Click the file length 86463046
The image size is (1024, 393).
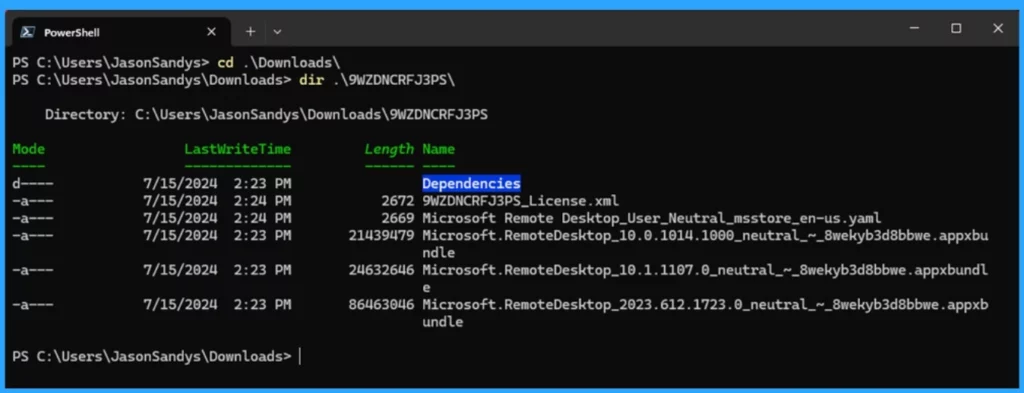[x=381, y=305]
